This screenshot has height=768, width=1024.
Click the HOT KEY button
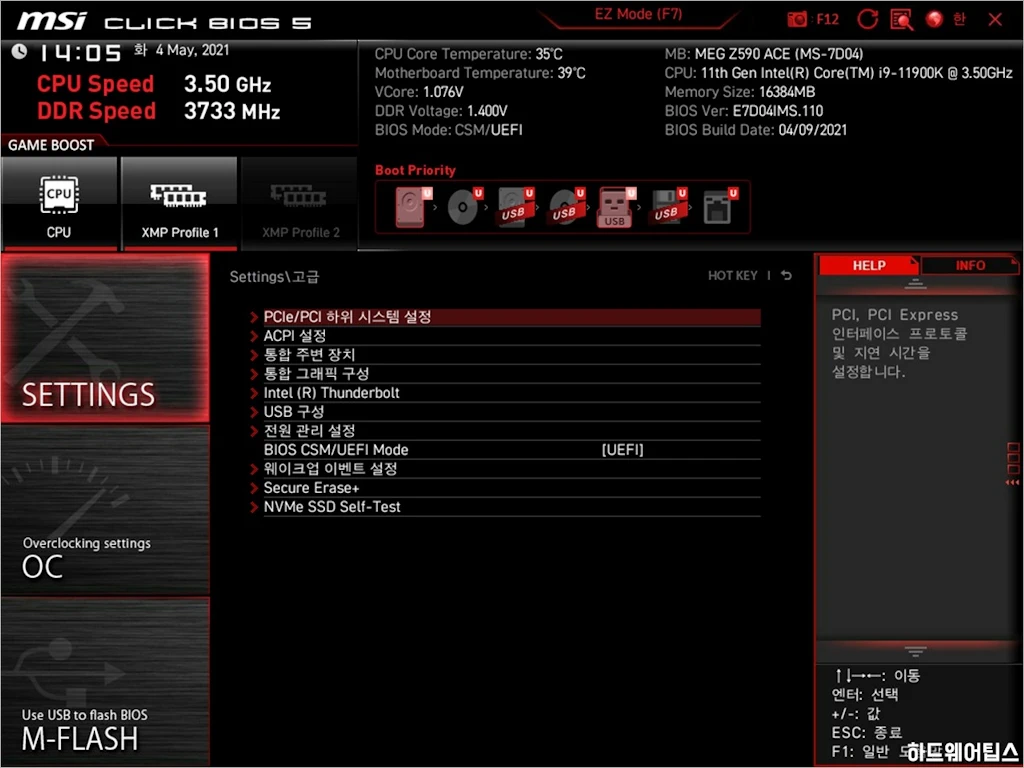[x=733, y=276]
